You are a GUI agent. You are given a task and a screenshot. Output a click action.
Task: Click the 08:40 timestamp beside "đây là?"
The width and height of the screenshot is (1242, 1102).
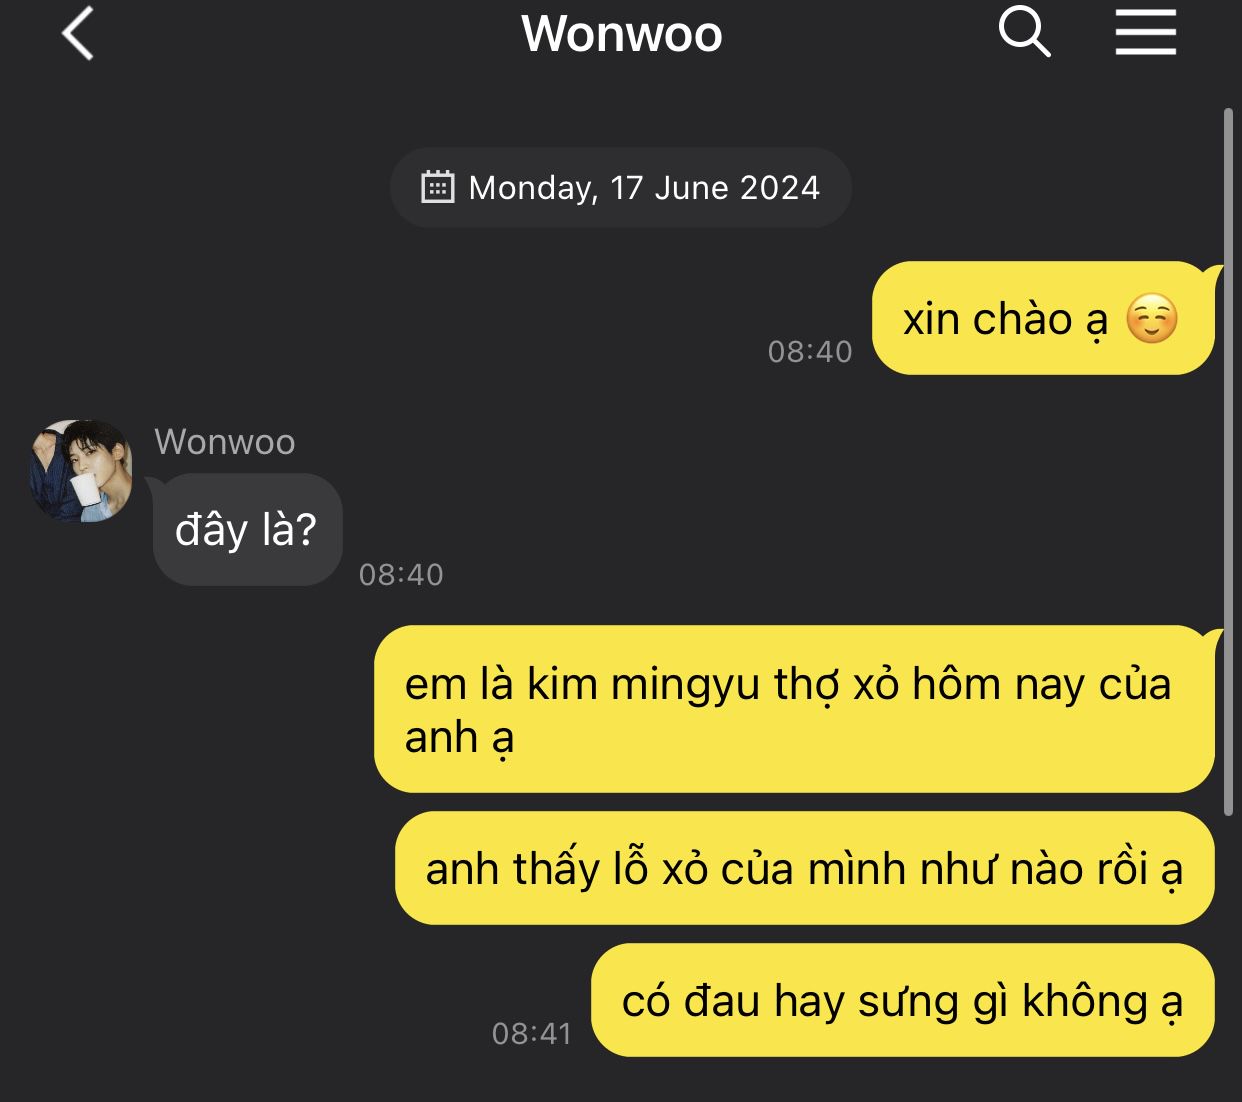(401, 574)
